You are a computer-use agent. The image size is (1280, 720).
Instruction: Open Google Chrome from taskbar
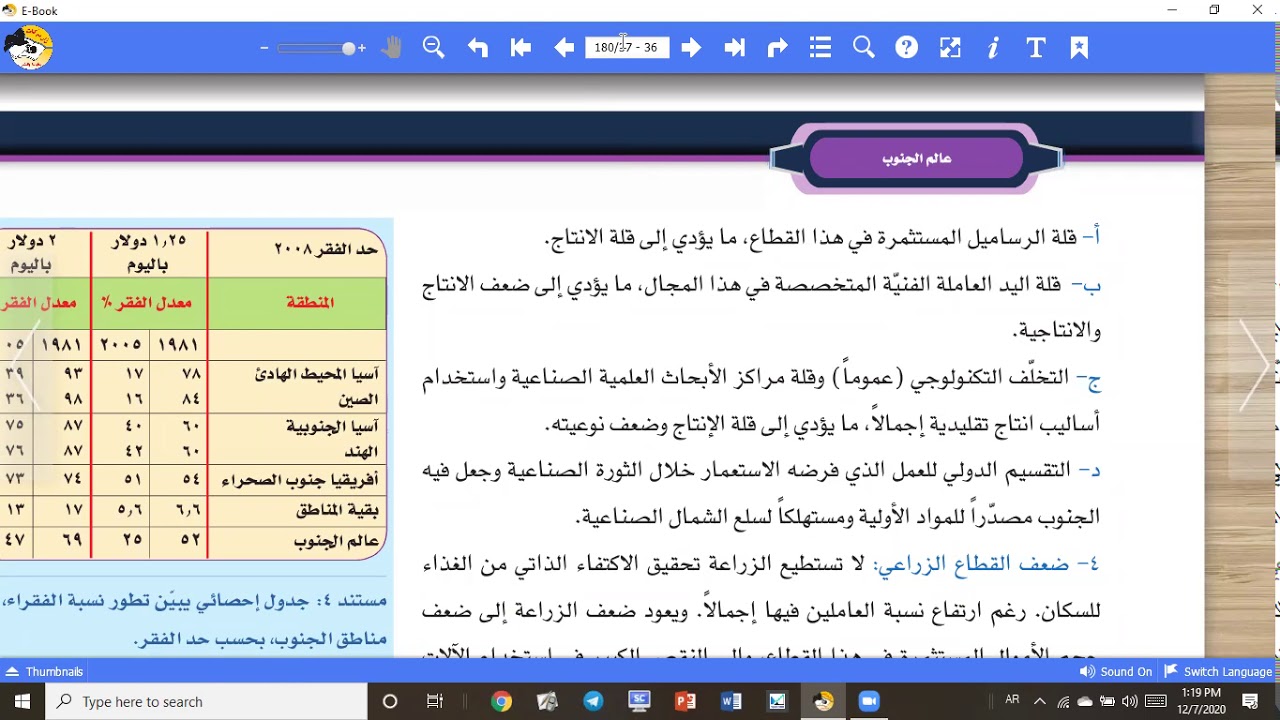(502, 701)
